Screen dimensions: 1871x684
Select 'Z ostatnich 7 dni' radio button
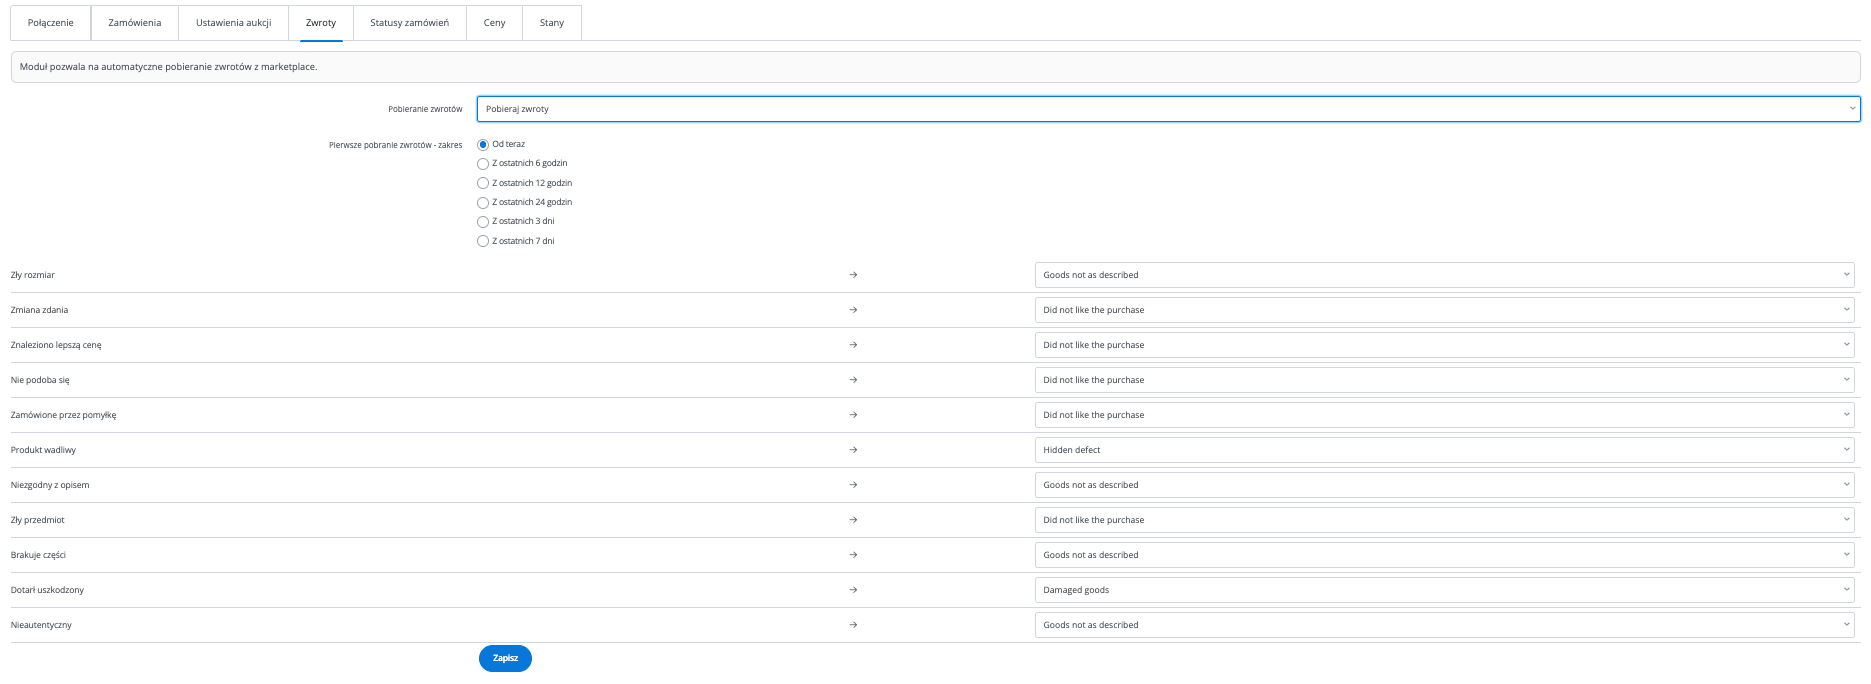(483, 242)
